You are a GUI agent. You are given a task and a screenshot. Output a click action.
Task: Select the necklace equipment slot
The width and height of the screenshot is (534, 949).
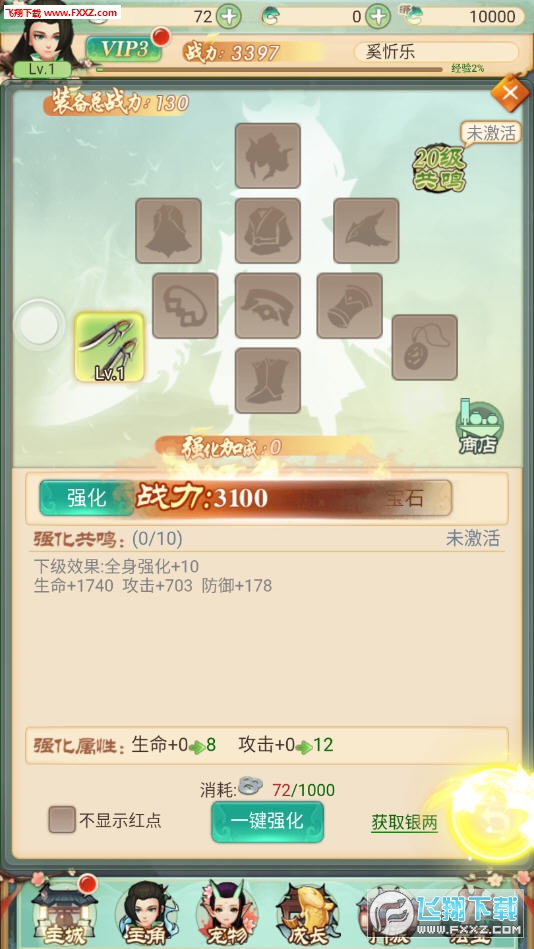(x=185, y=306)
